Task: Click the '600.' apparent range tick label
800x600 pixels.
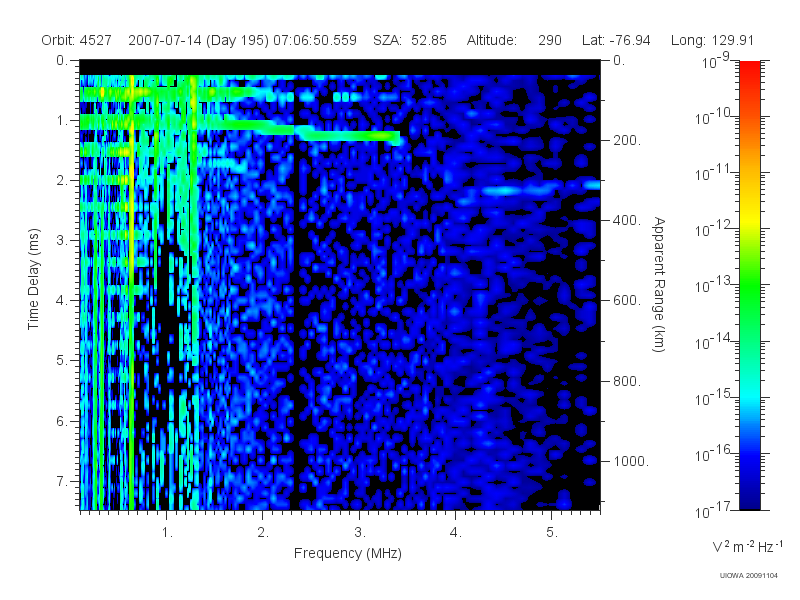Action: tap(627, 301)
